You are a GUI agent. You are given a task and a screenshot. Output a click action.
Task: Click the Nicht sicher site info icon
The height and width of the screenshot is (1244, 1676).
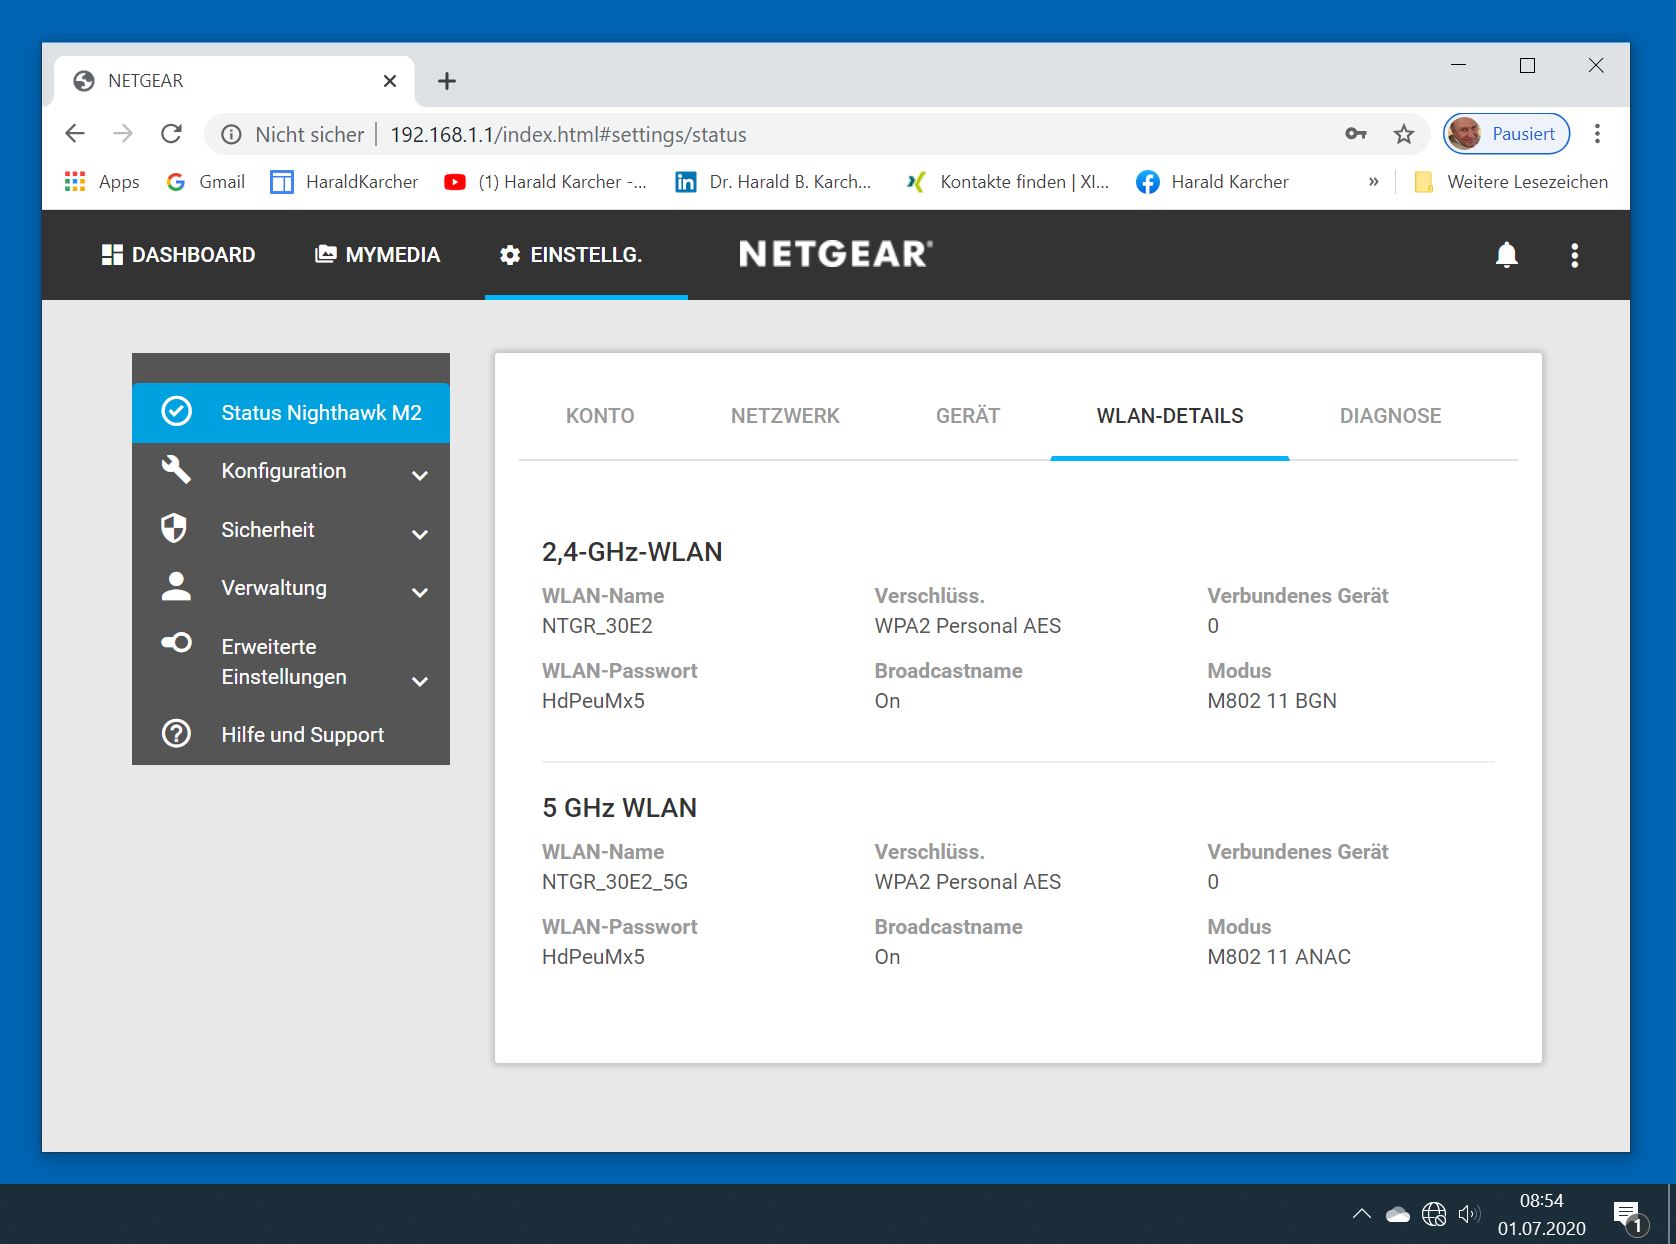pos(231,134)
